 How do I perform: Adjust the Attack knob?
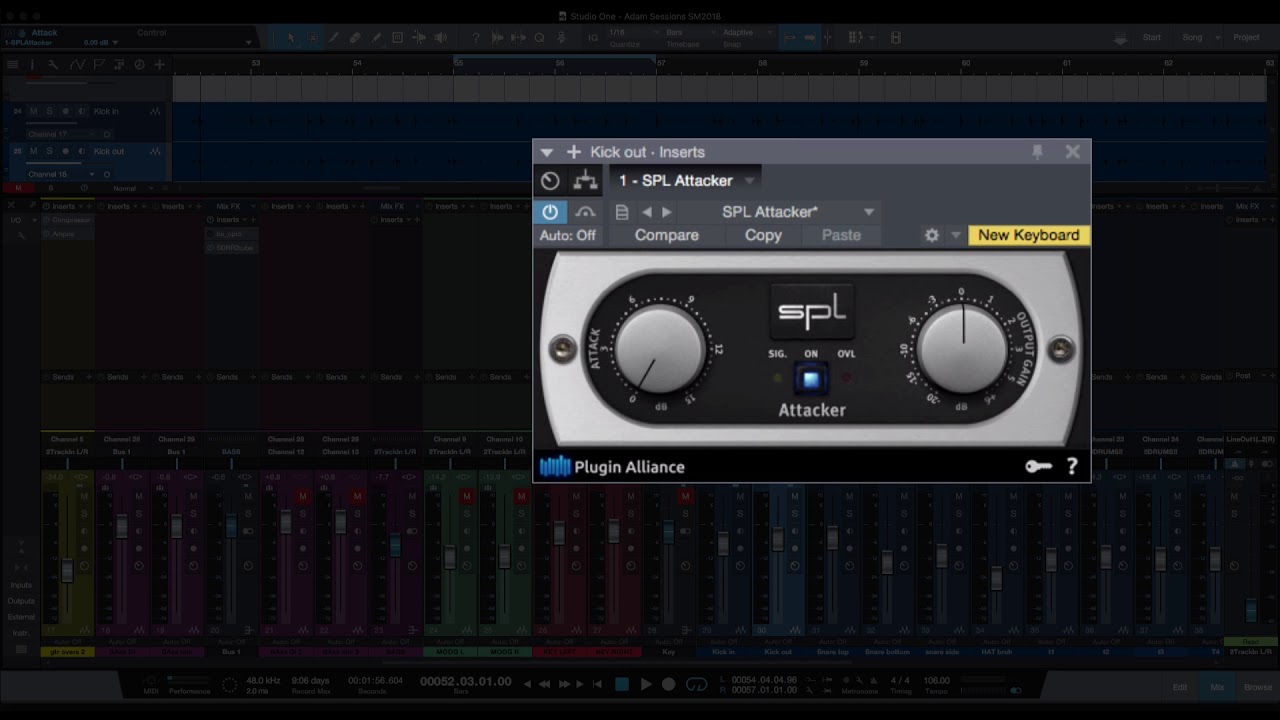(x=660, y=348)
